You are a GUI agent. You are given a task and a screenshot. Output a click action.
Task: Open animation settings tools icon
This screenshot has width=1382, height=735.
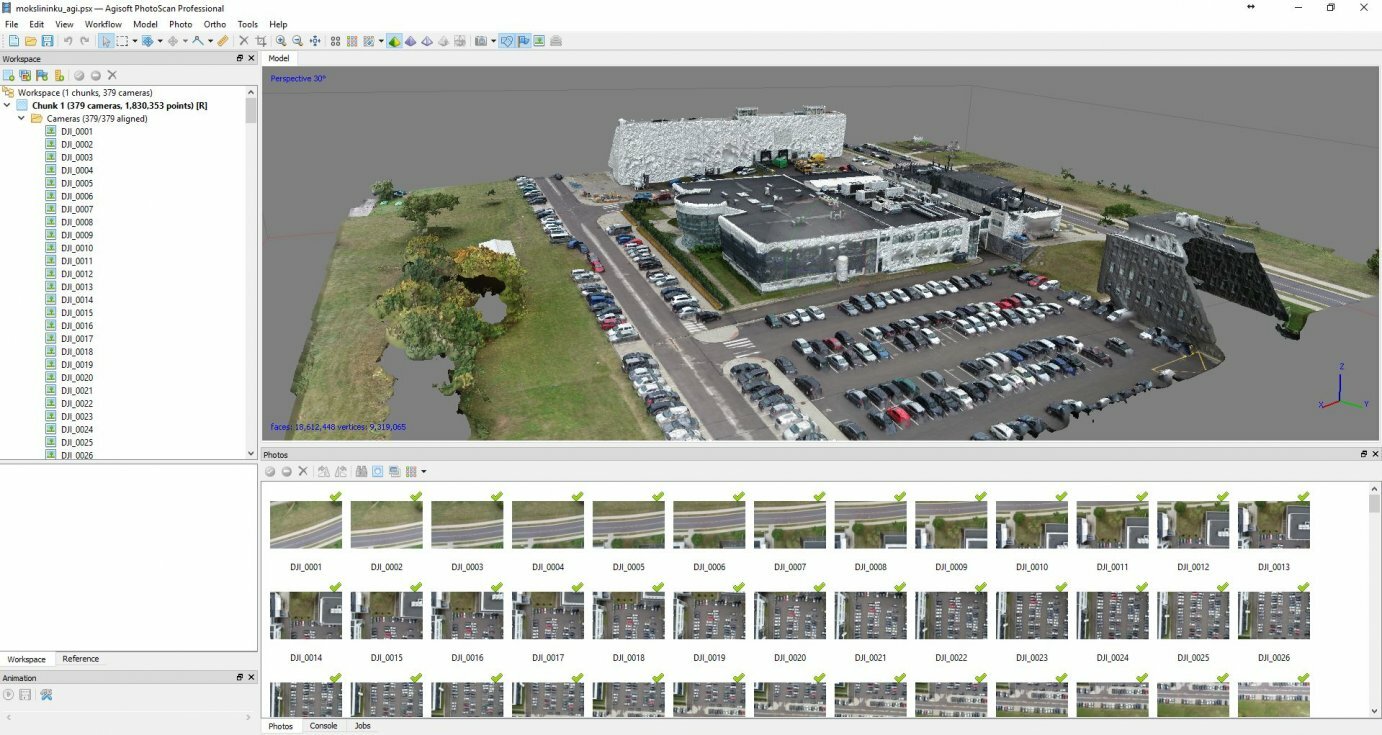point(45,694)
